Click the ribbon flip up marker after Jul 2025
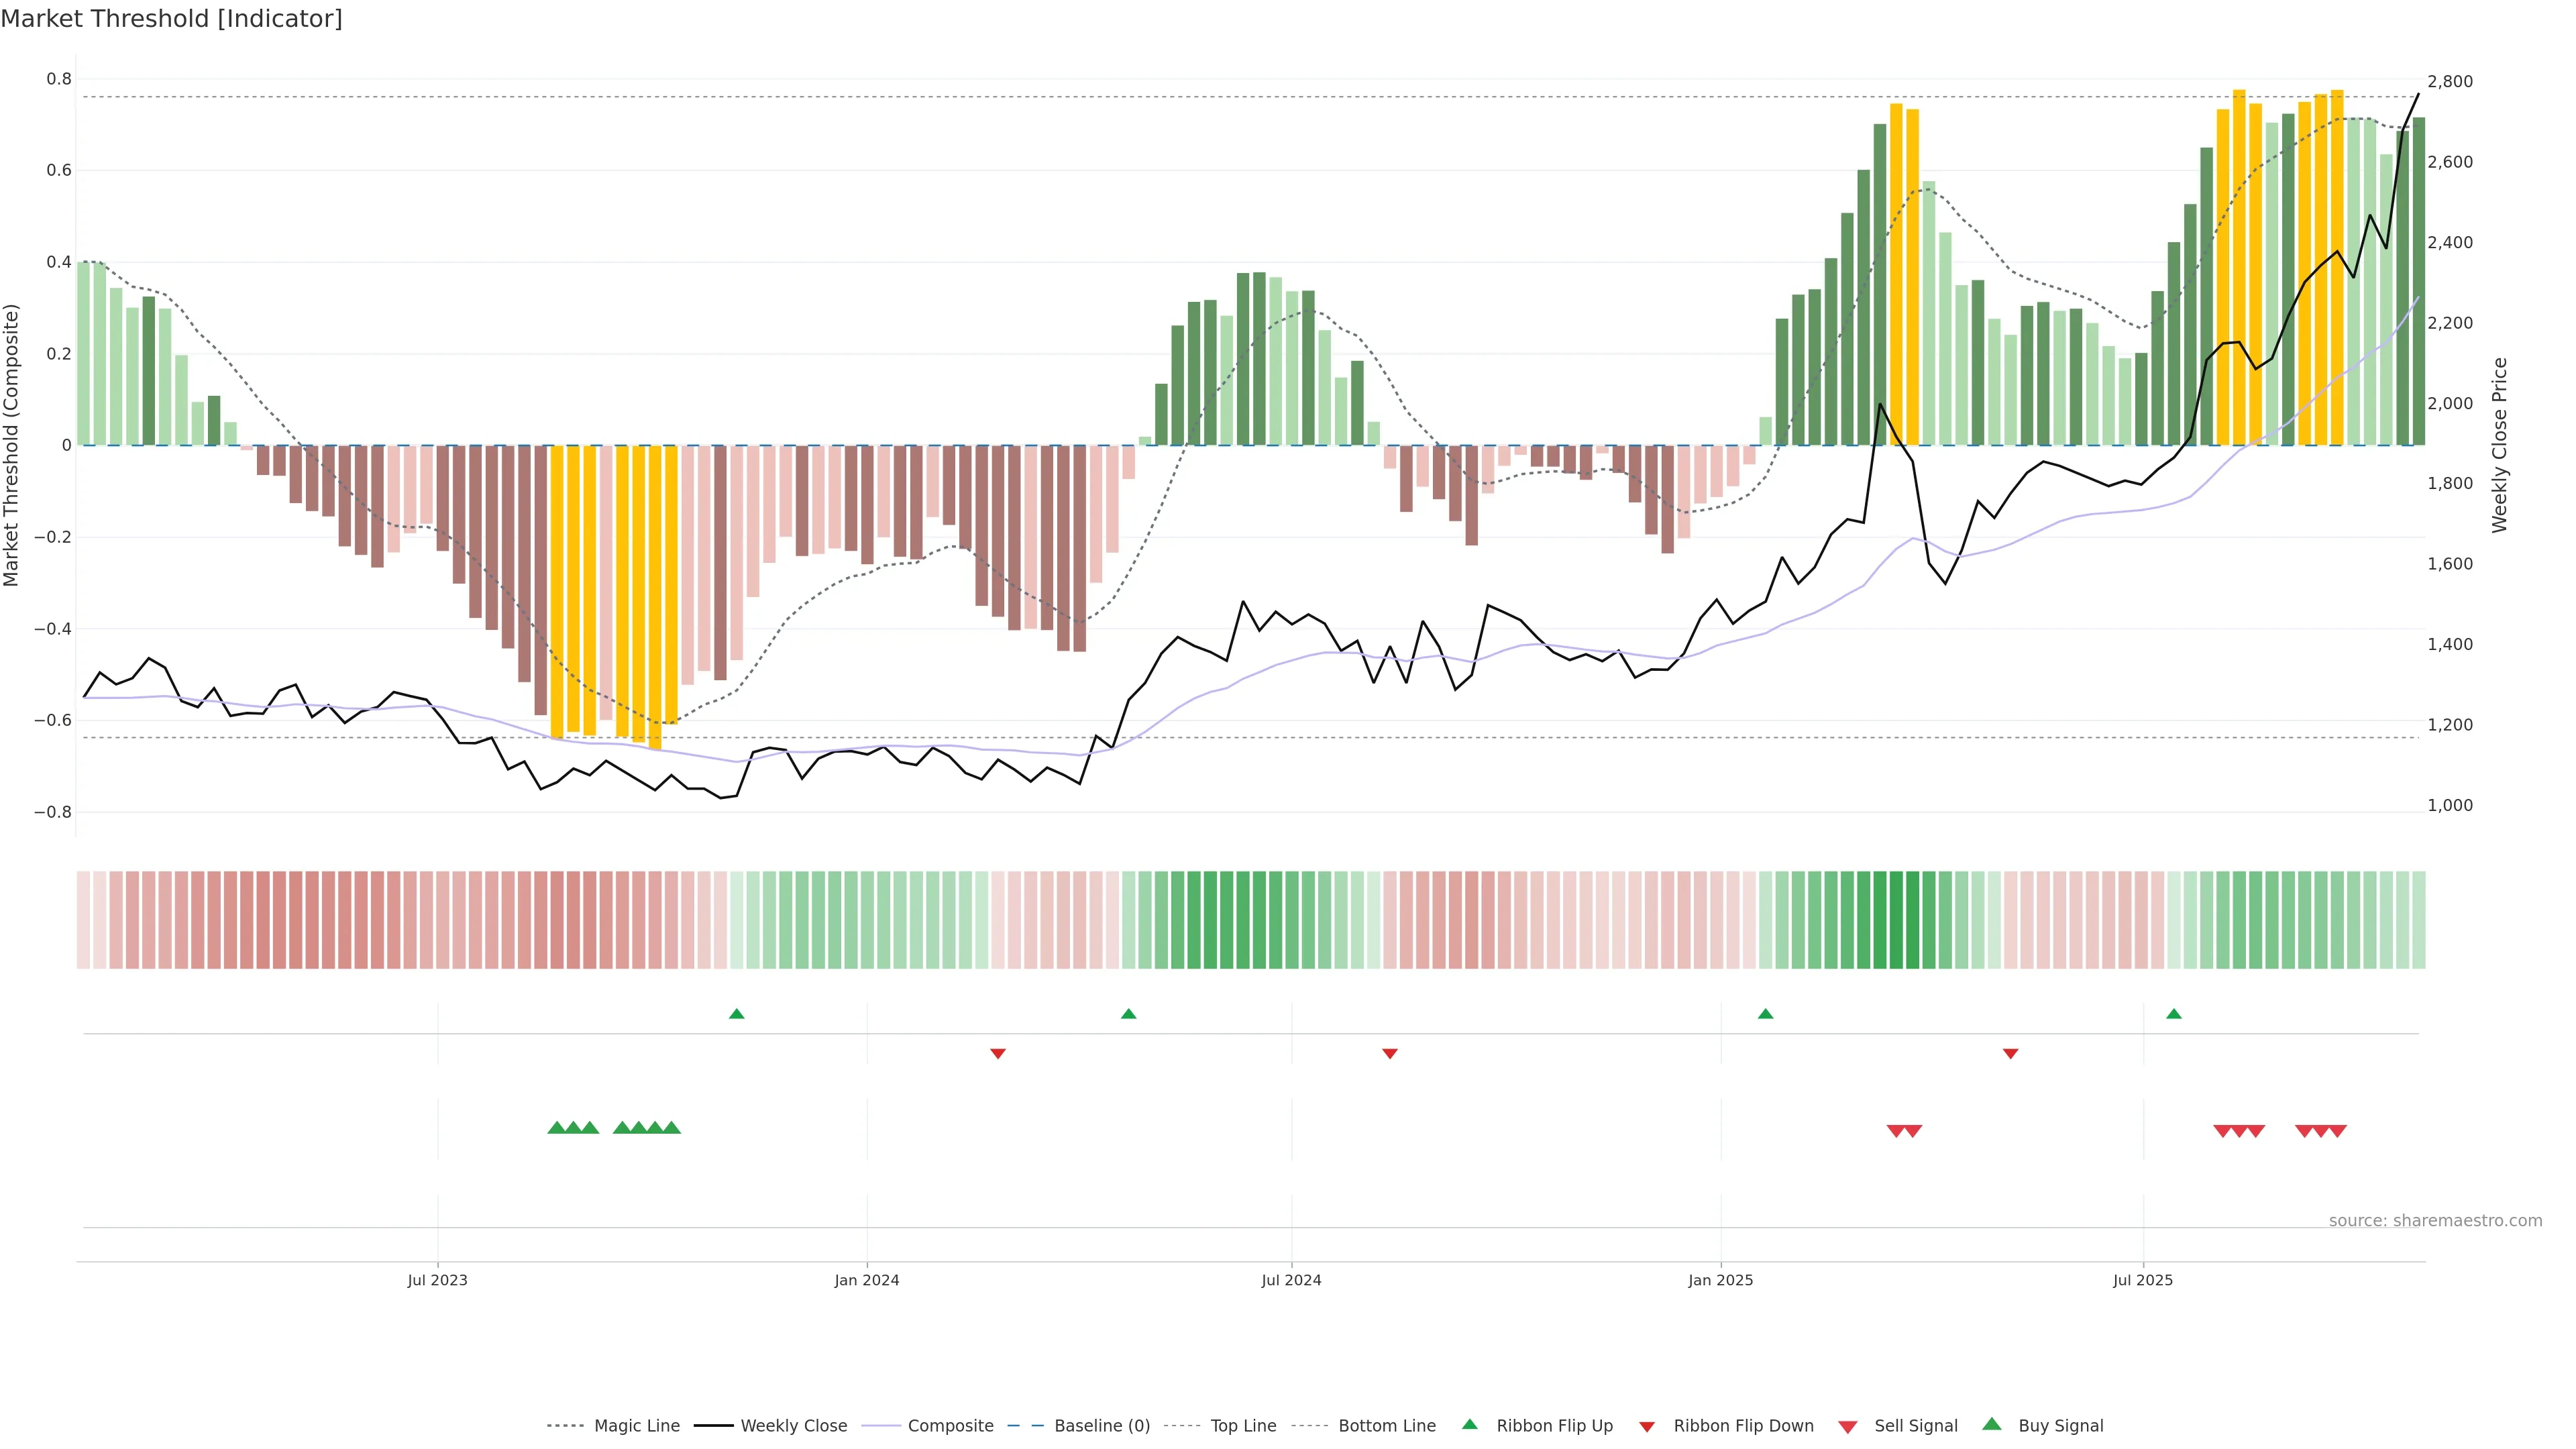 pyautogui.click(x=2174, y=1014)
